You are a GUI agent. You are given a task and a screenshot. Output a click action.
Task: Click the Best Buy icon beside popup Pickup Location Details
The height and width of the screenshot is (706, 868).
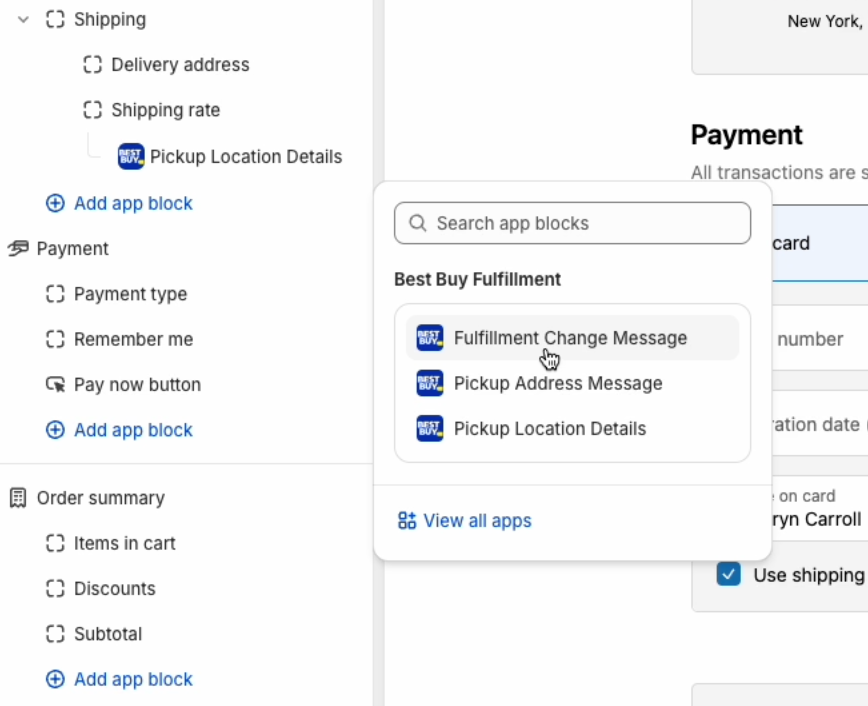tap(430, 429)
